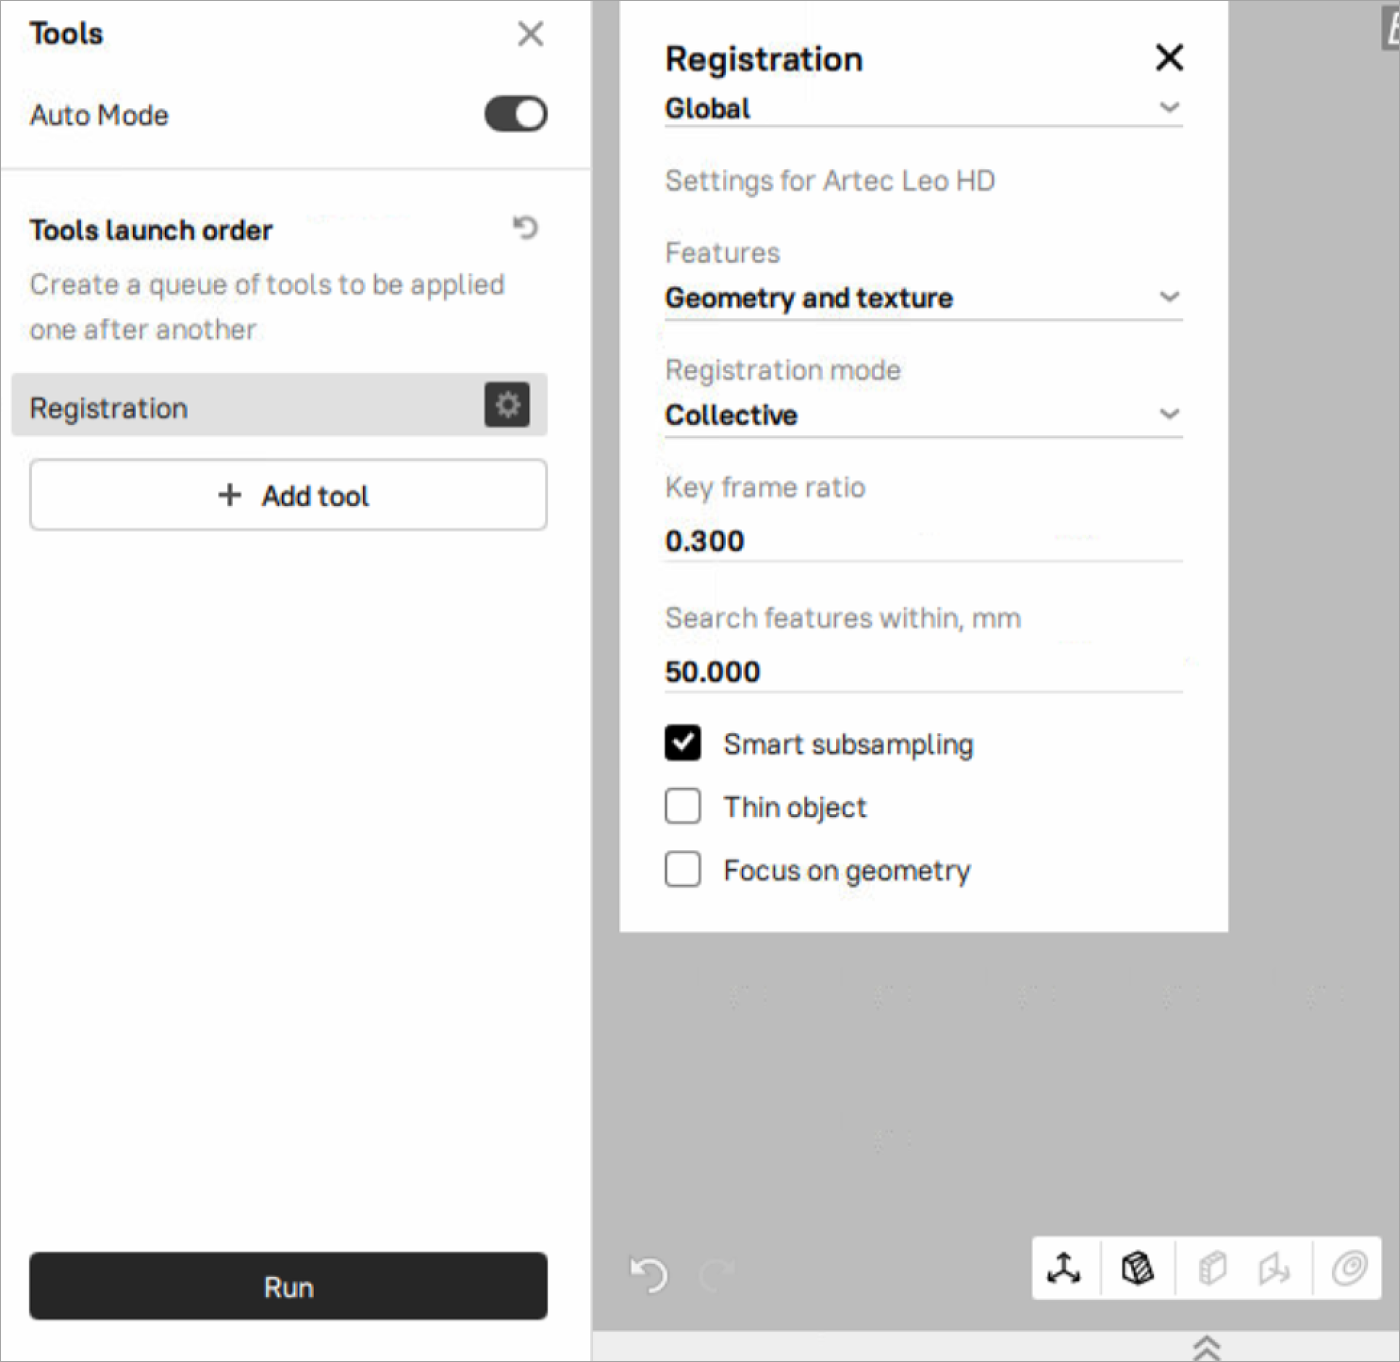Click the undo arrow in viewport

(x=649, y=1274)
